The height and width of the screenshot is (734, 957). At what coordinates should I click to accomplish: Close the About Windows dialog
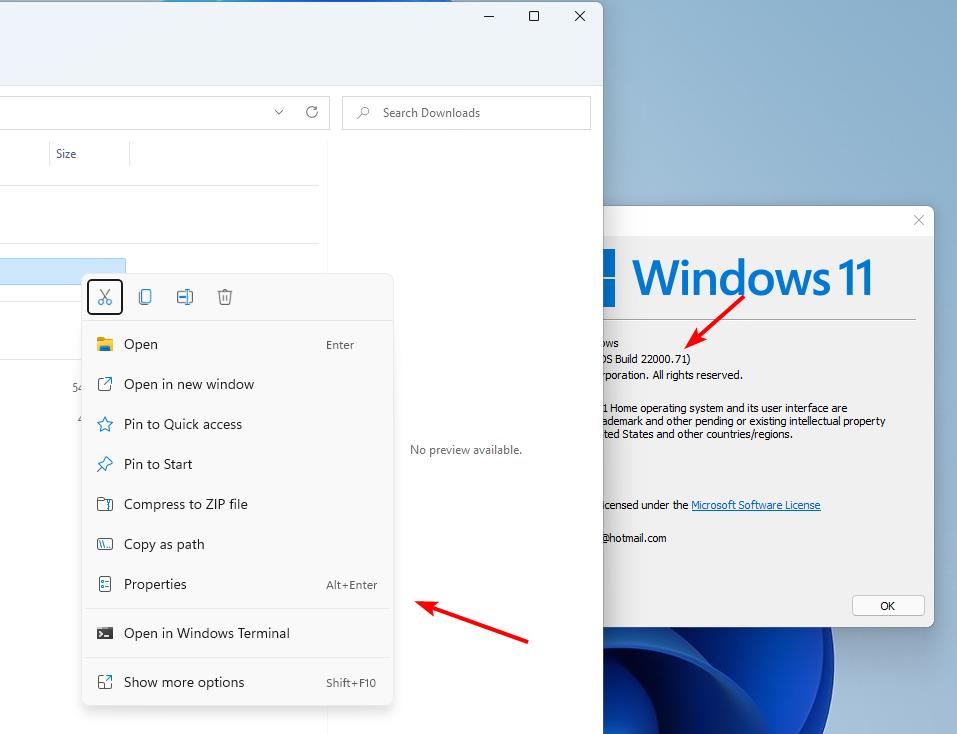tap(919, 220)
